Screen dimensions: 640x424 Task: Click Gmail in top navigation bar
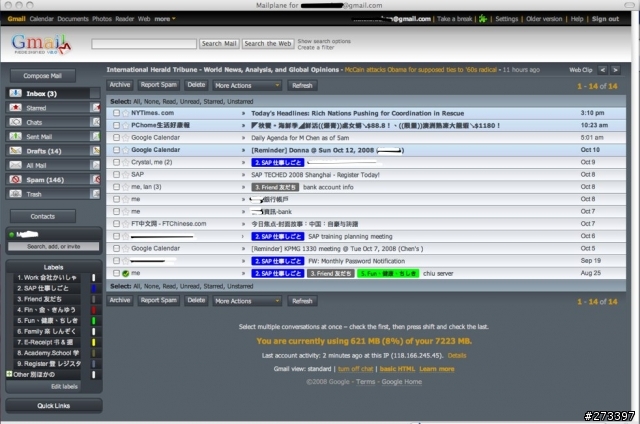tap(16, 19)
